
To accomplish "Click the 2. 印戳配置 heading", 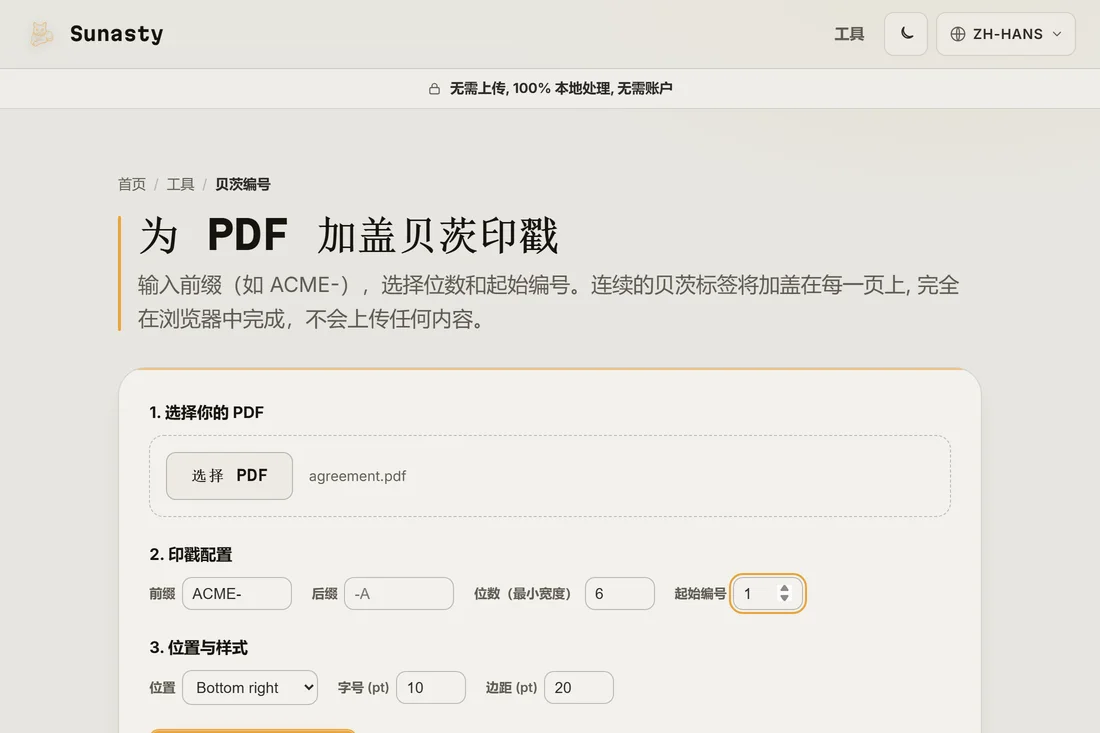I will pyautogui.click(x=191, y=555).
